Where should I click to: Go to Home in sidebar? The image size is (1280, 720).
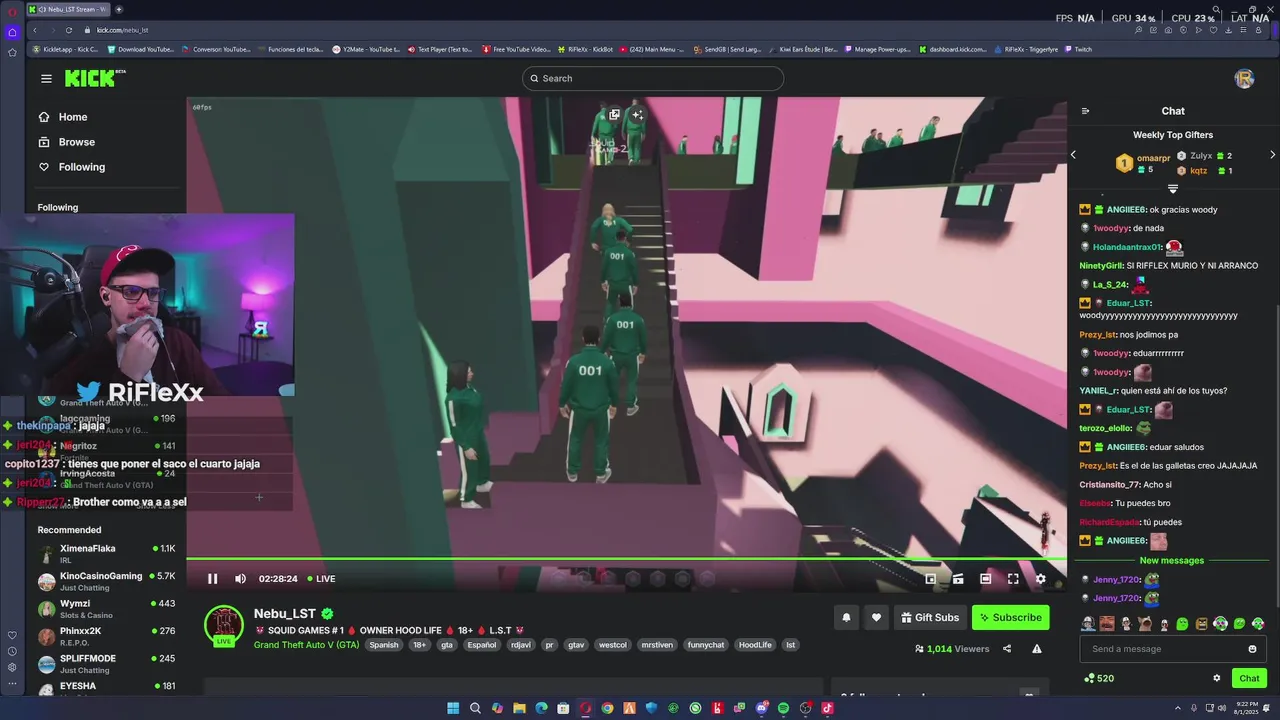(72, 117)
